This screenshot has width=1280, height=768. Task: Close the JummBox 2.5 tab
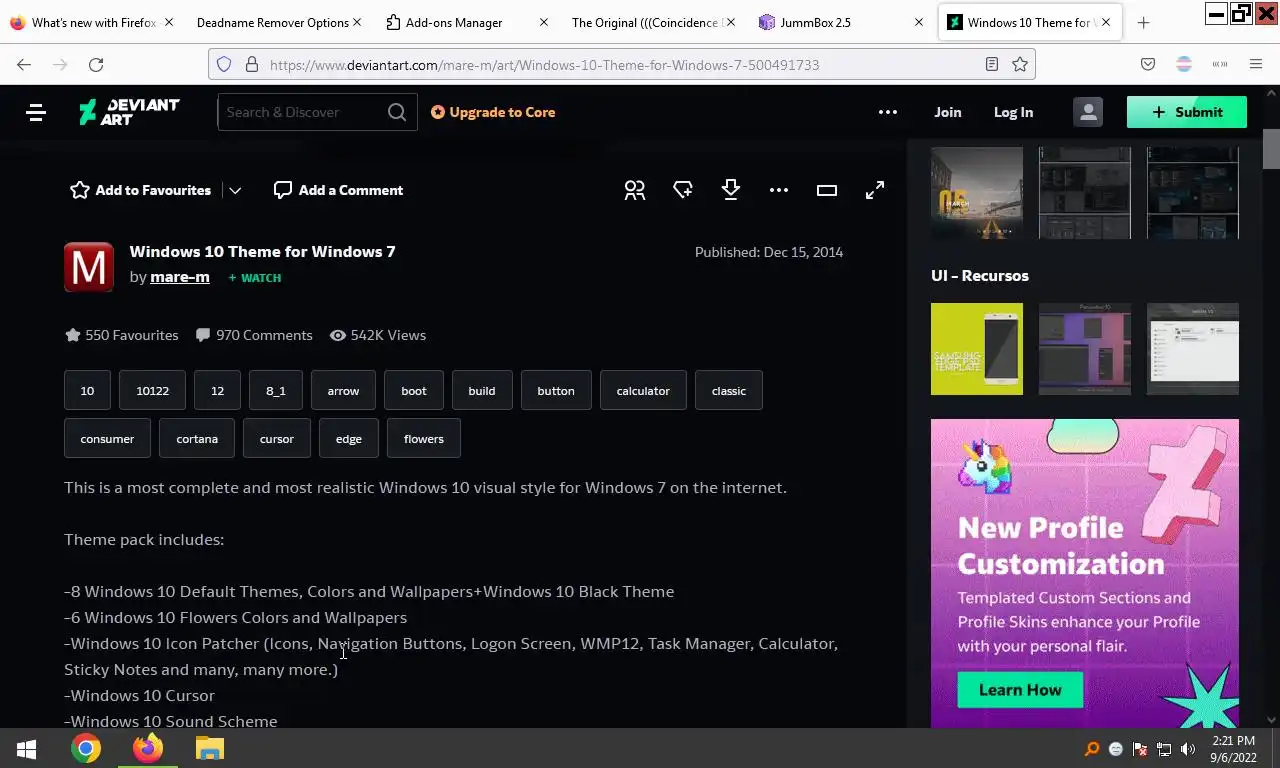(x=919, y=22)
